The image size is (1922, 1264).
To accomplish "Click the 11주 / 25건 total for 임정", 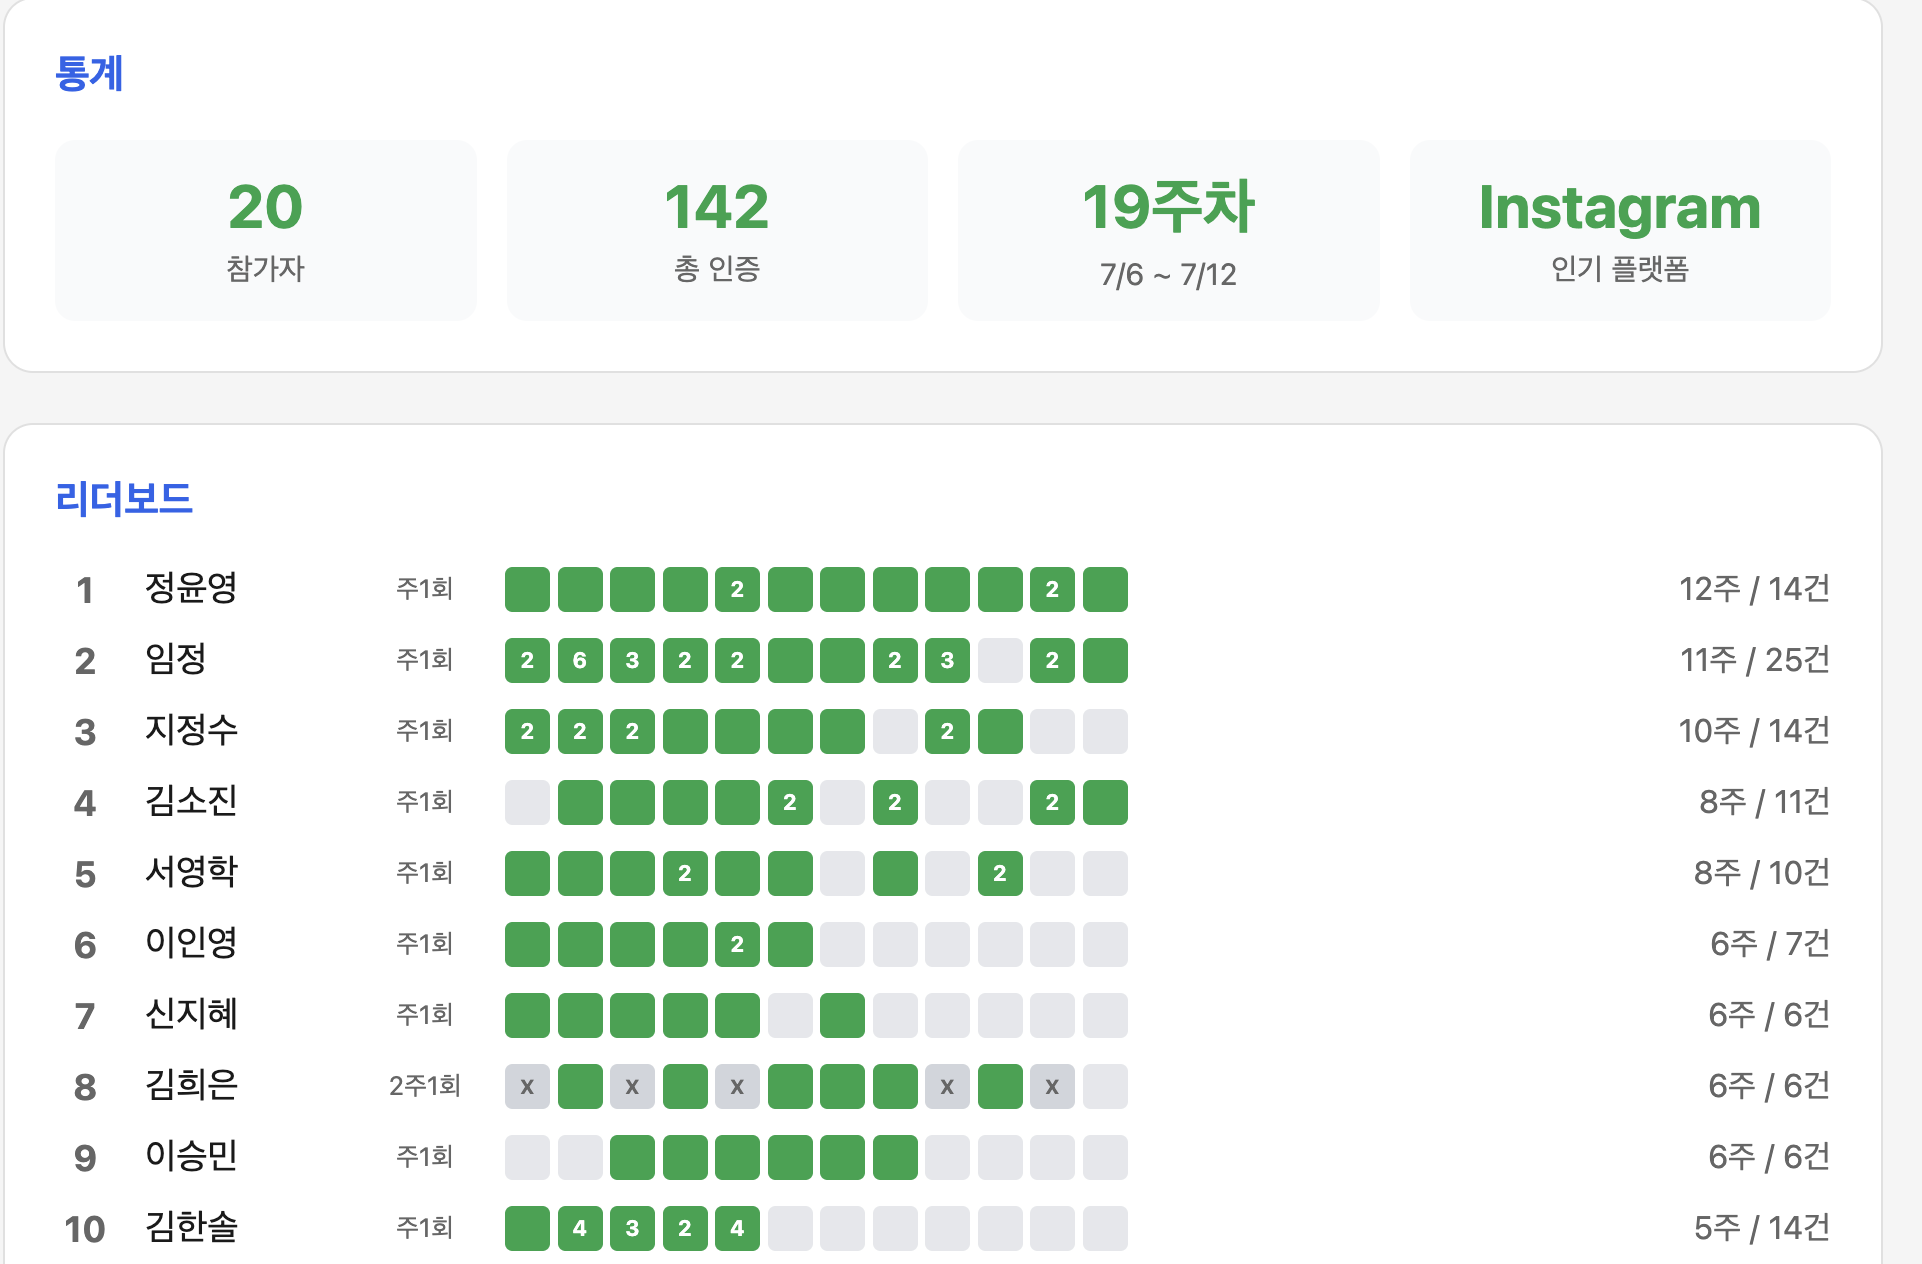I will (x=1755, y=660).
